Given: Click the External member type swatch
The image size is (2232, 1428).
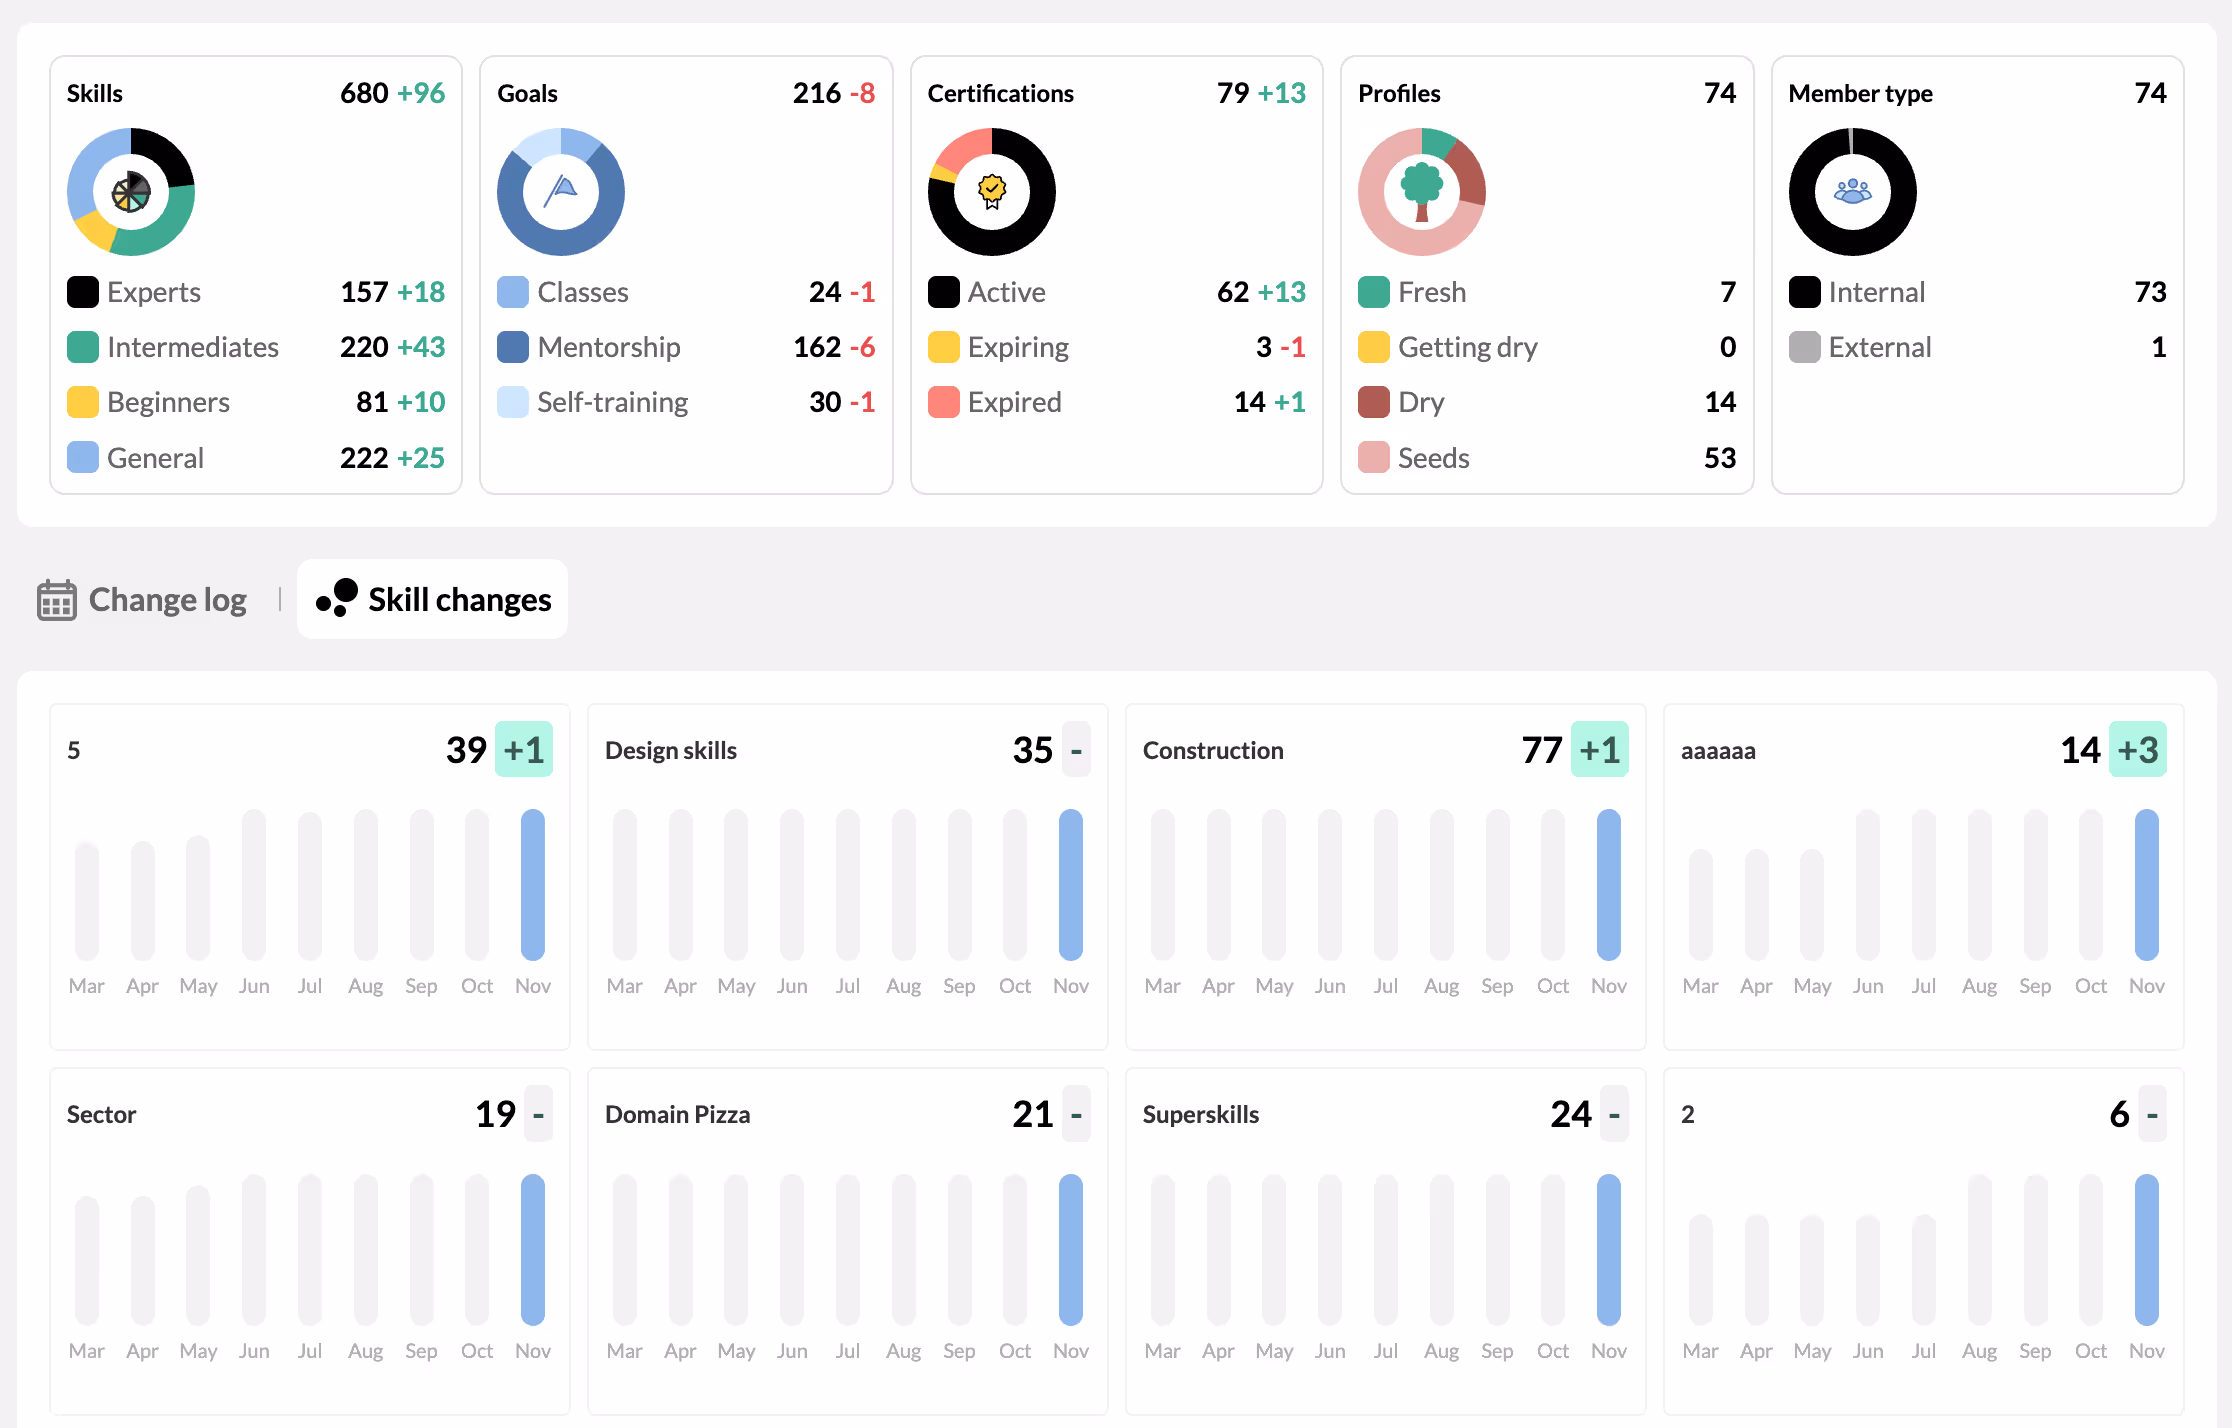Looking at the screenshot, I should point(1804,347).
